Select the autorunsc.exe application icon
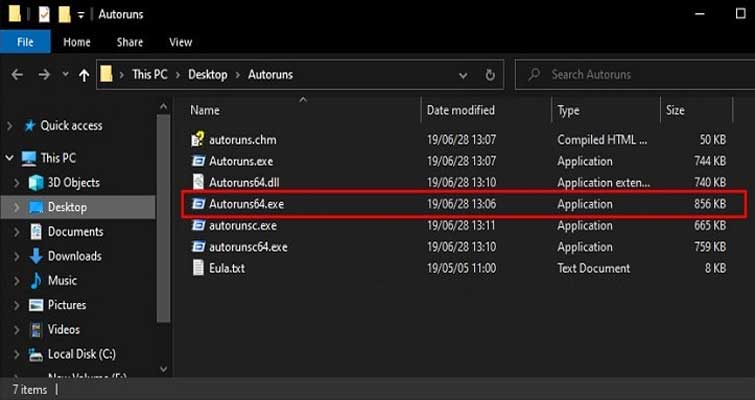 tap(198, 225)
